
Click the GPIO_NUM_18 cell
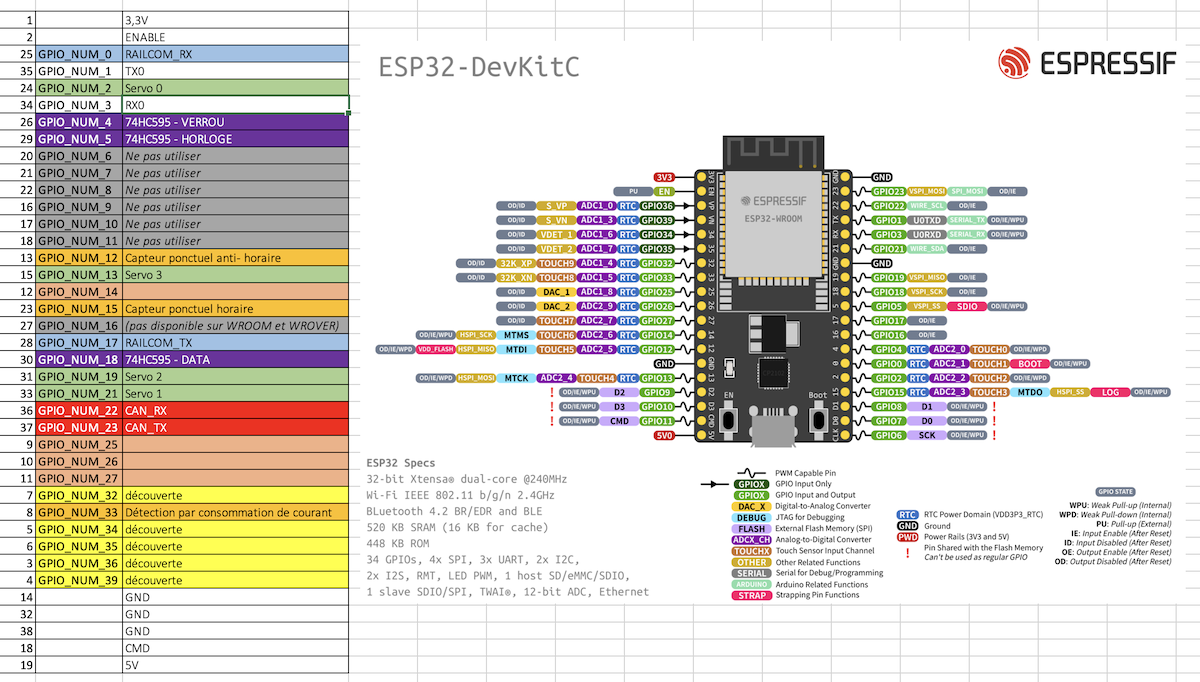[79, 360]
